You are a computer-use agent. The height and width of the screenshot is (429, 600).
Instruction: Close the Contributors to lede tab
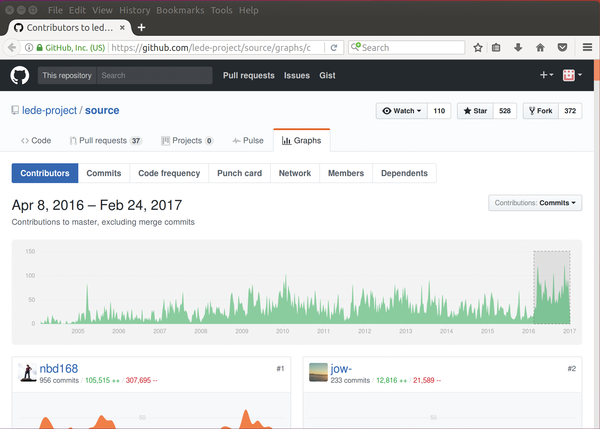tap(122, 28)
